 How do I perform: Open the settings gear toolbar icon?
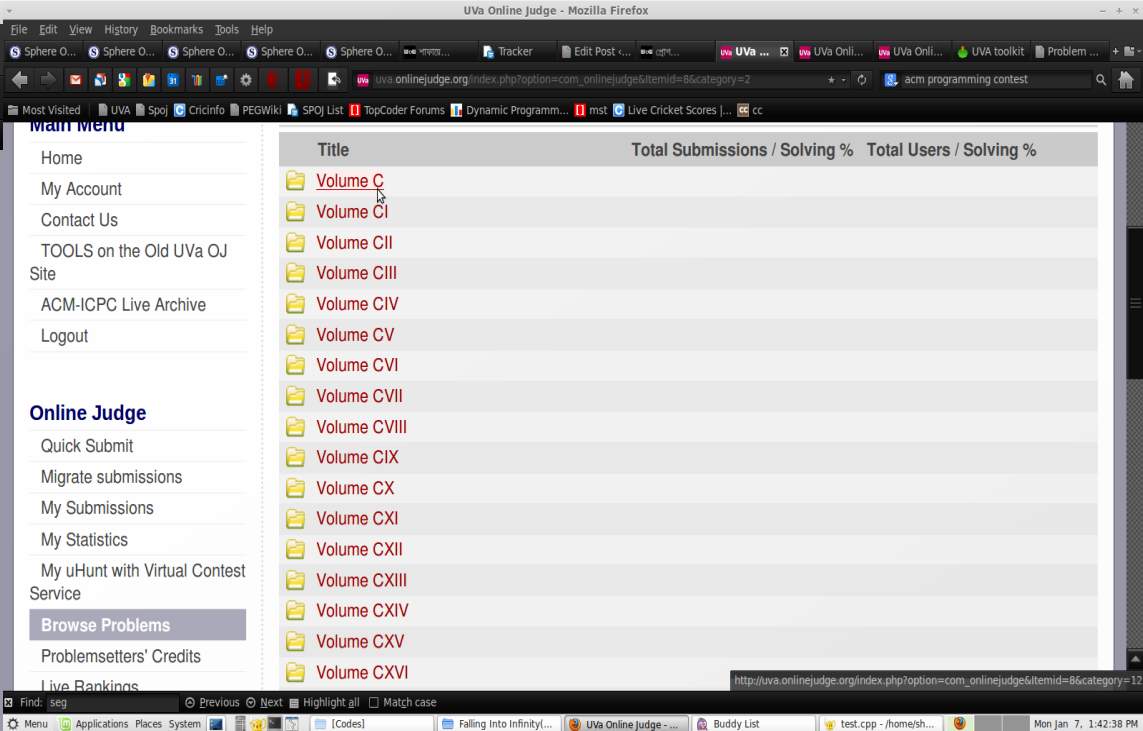point(246,80)
